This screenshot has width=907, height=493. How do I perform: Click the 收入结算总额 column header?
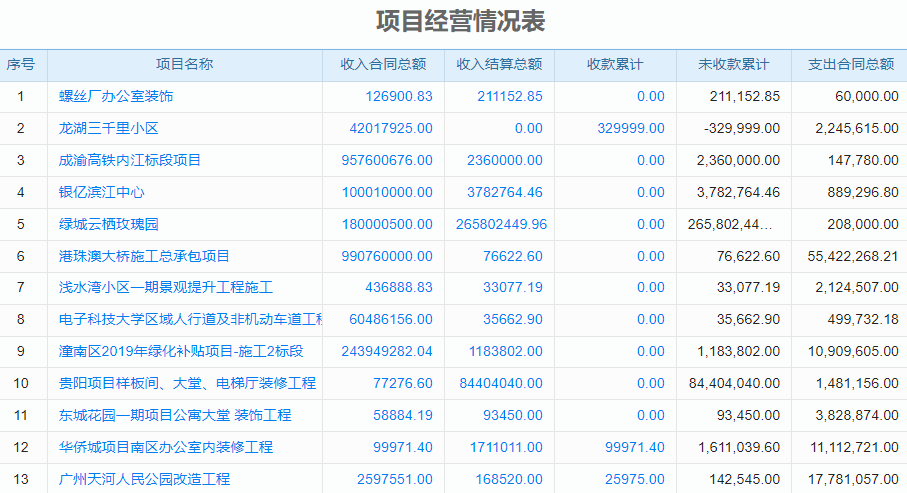[499, 64]
